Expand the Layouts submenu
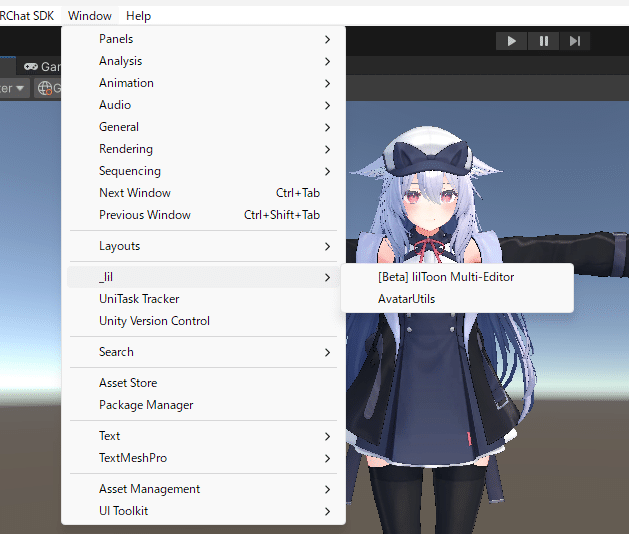629x534 pixels. [203, 246]
